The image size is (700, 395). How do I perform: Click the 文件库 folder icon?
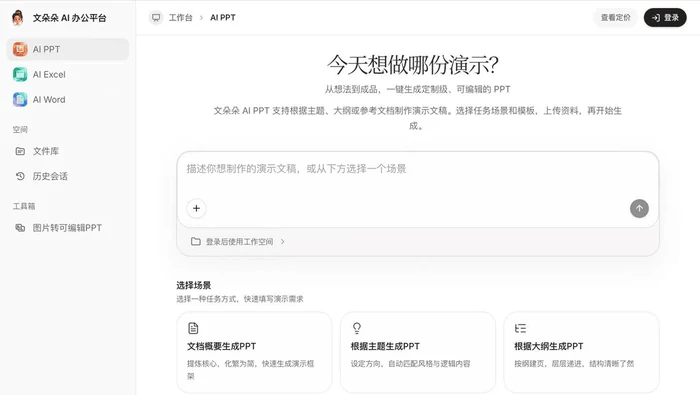pos(20,151)
